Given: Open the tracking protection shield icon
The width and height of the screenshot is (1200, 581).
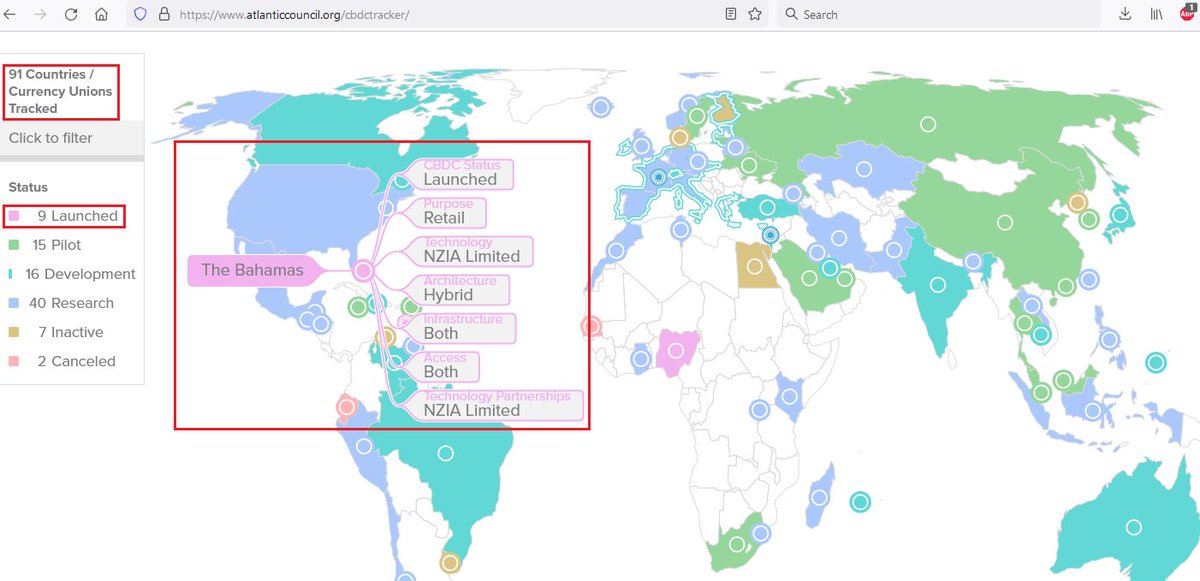Looking at the screenshot, I should pos(140,14).
